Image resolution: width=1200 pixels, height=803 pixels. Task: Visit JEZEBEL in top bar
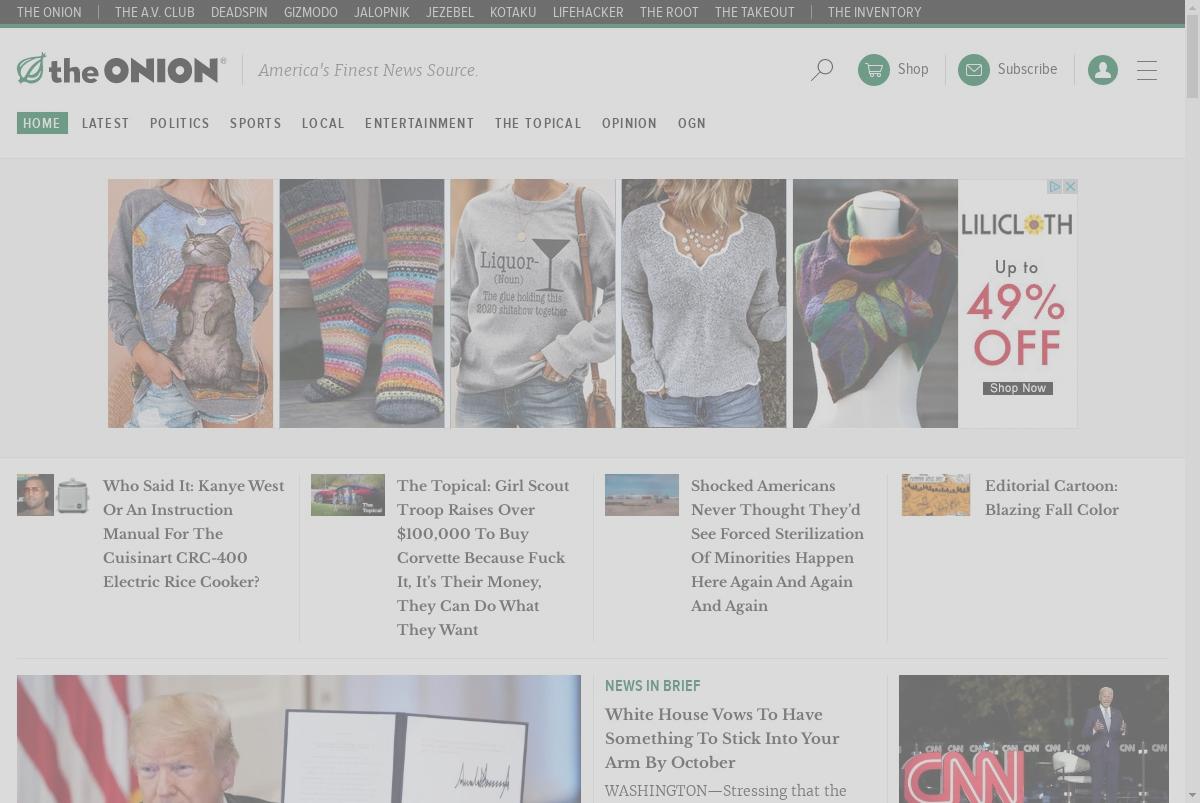point(450,12)
